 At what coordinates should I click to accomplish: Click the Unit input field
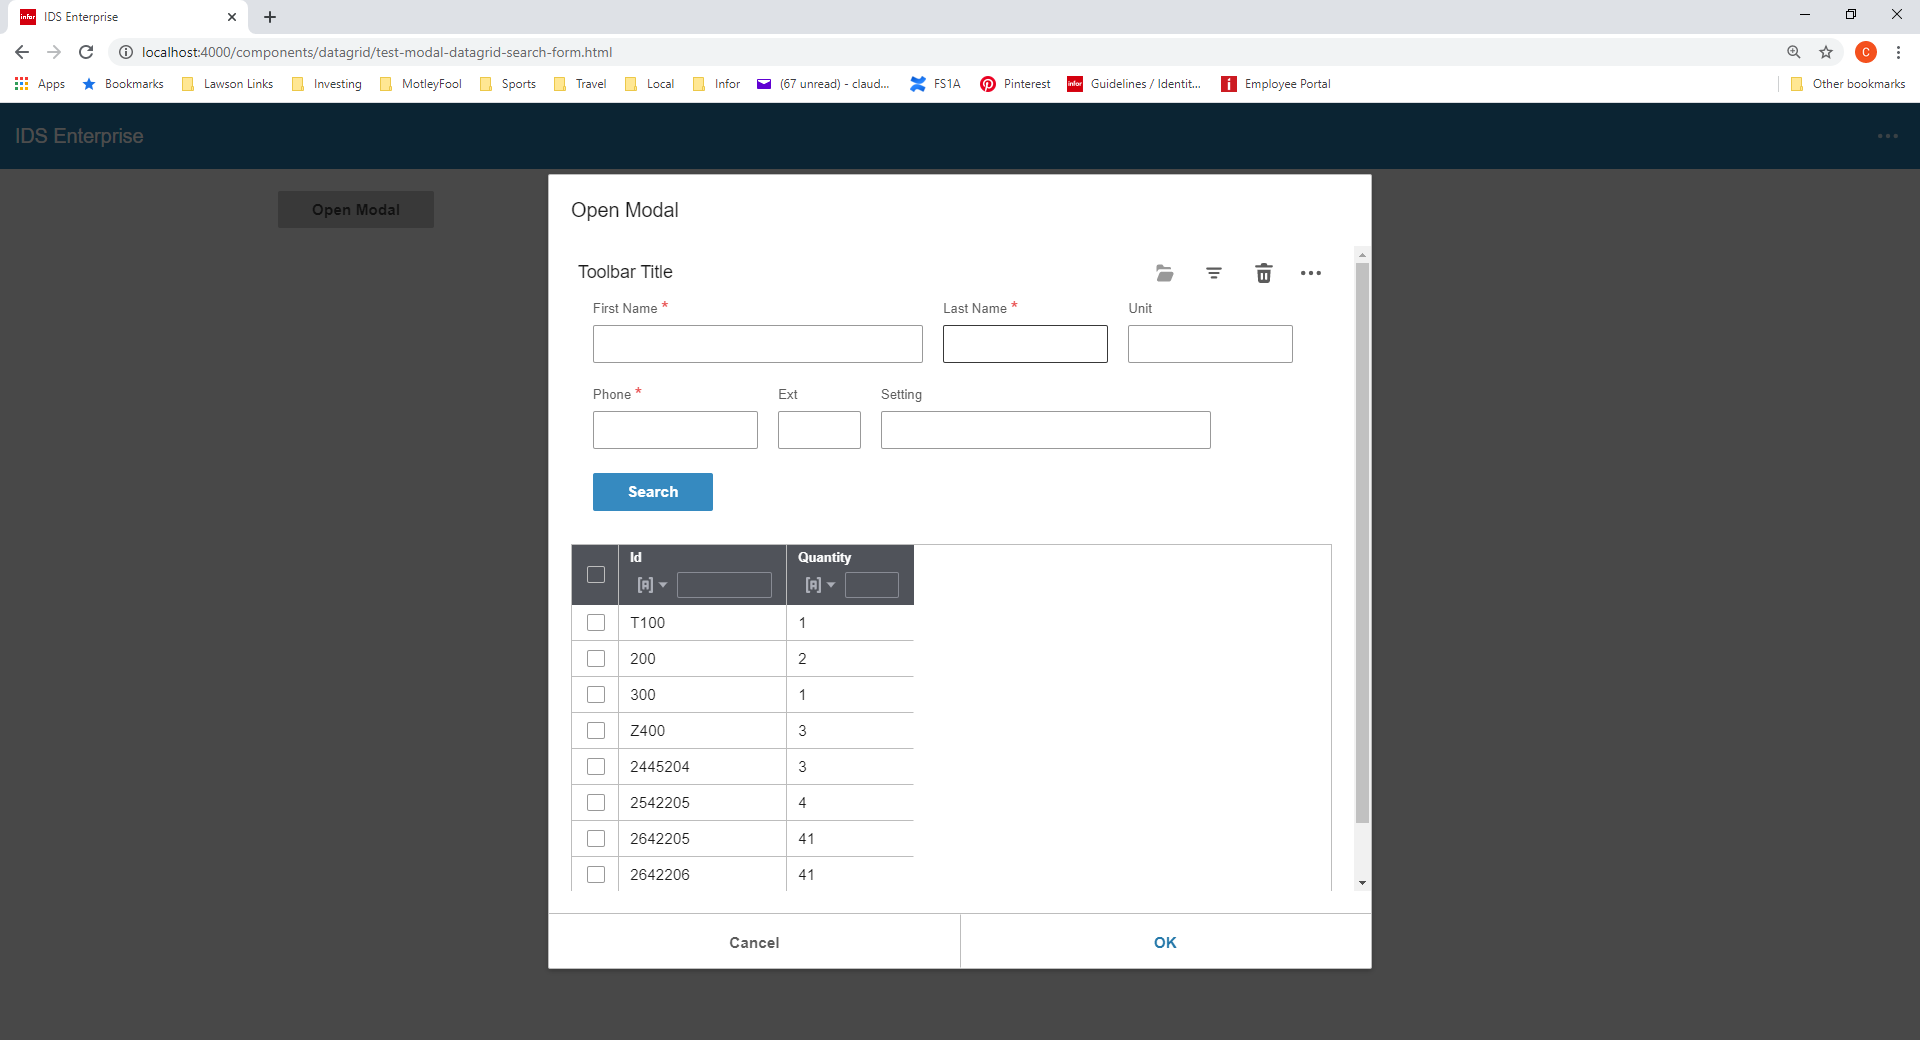point(1210,344)
